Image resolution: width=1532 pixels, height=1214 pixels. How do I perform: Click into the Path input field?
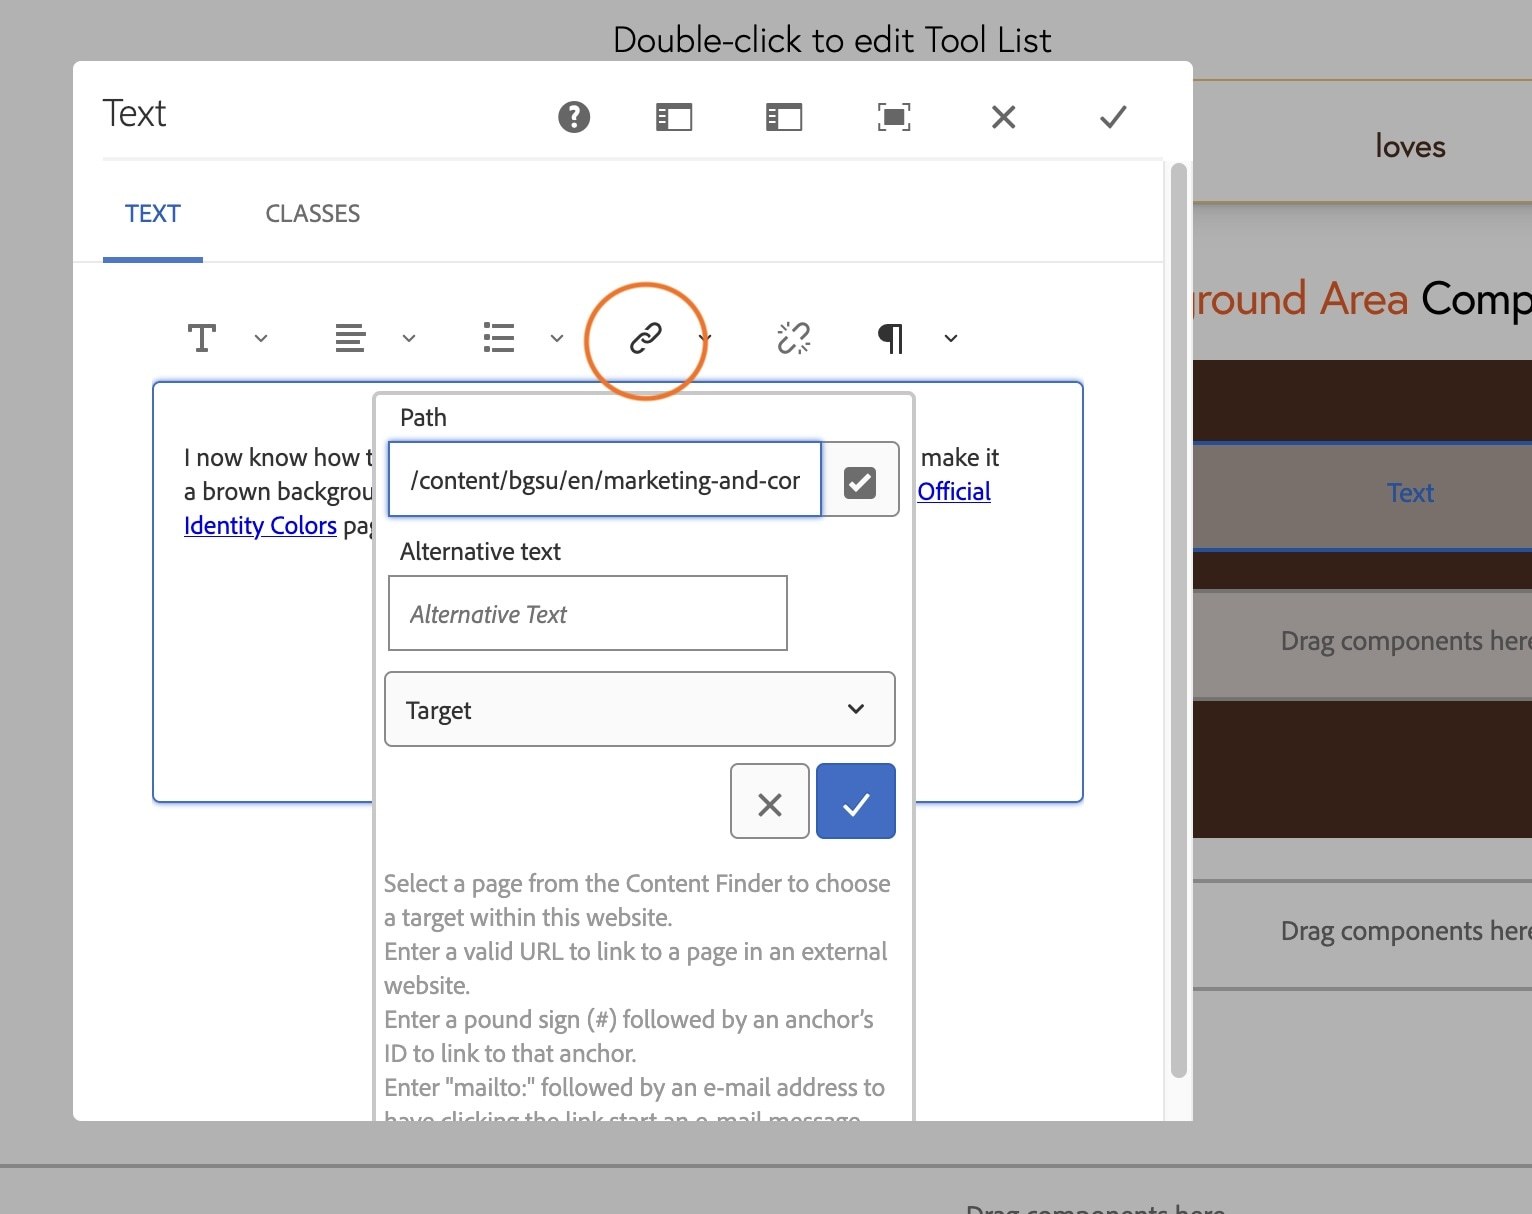[605, 480]
